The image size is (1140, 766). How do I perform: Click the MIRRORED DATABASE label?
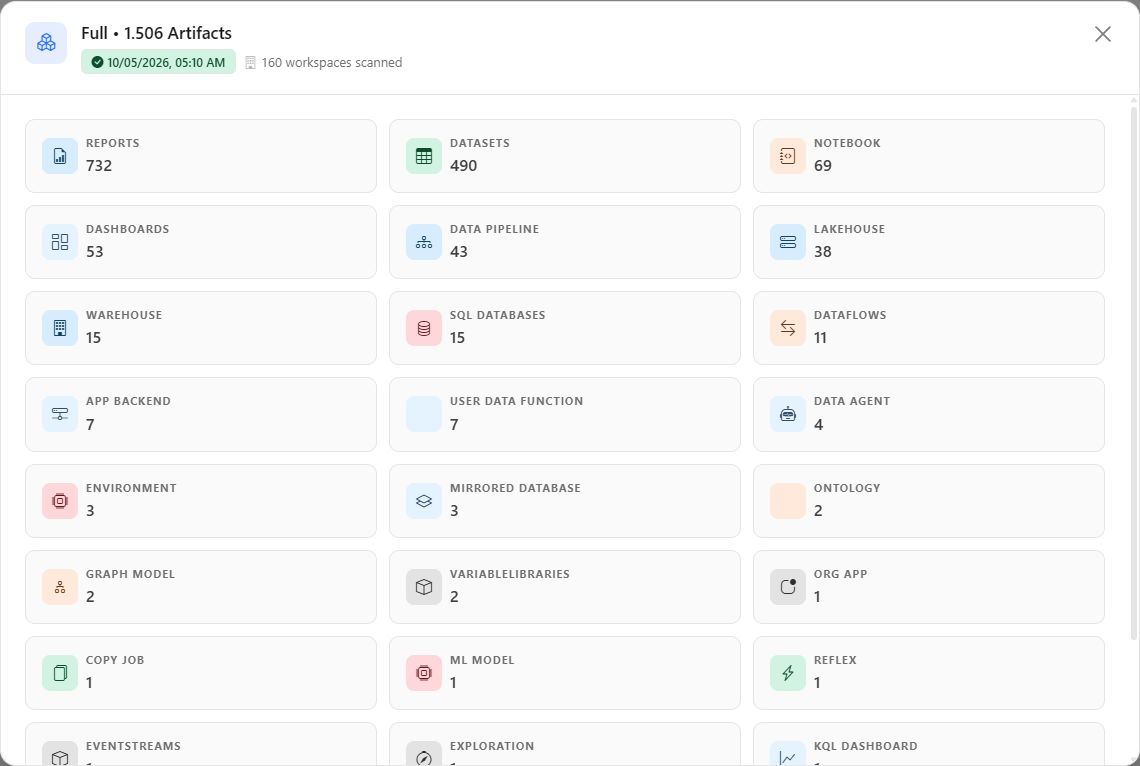pyautogui.click(x=515, y=488)
